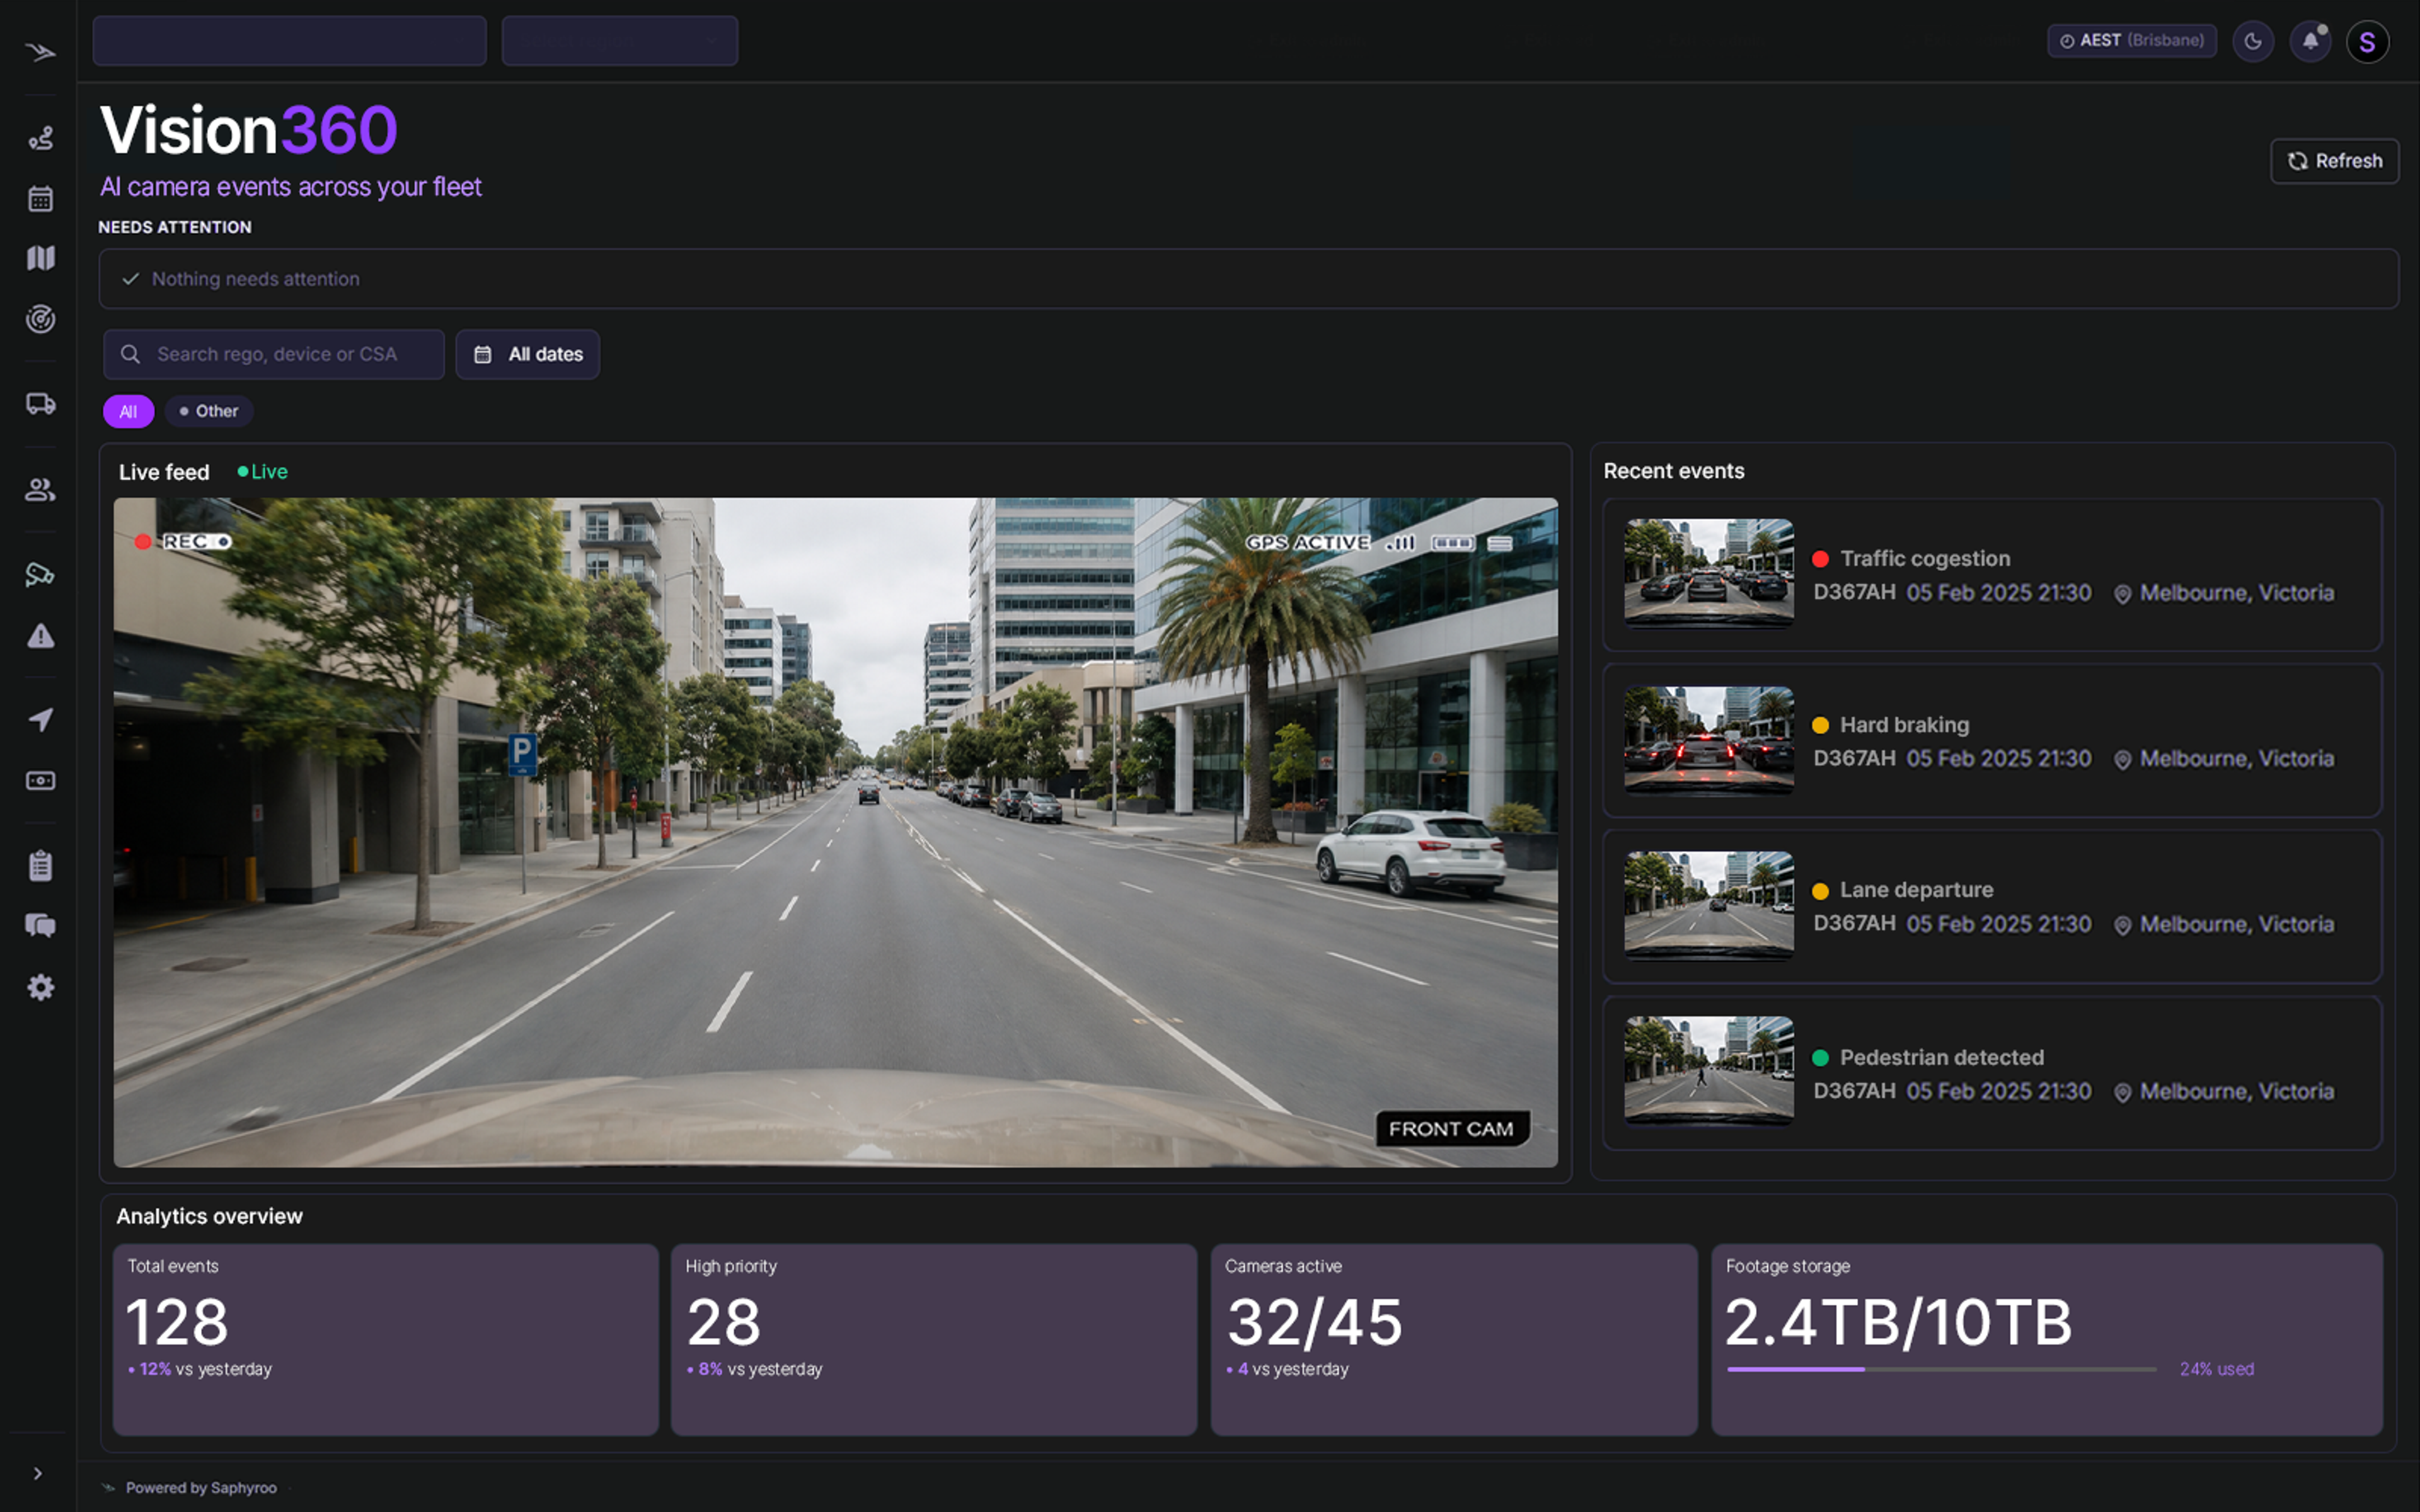
Task: Select the Other filter pill
Action: [209, 411]
